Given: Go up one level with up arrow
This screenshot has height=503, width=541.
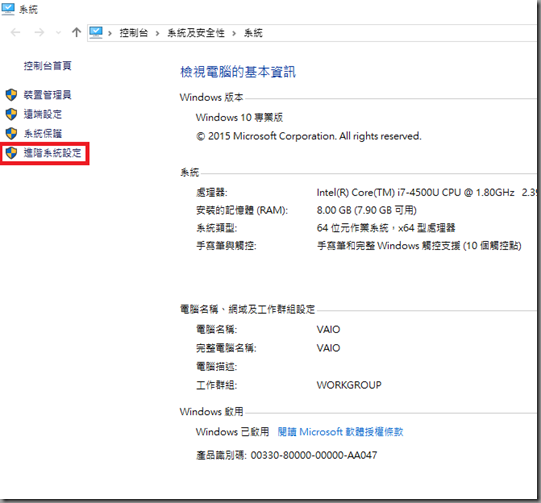Looking at the screenshot, I should coord(76,32).
